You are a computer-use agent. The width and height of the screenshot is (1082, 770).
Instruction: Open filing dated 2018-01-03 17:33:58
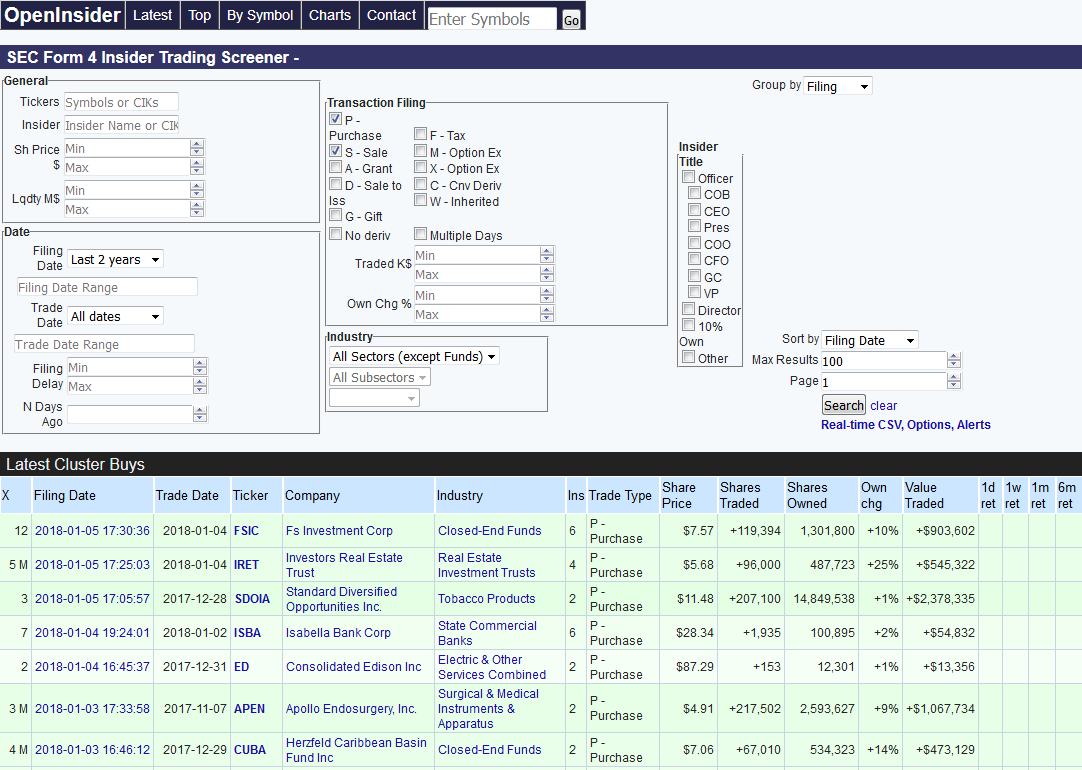(x=92, y=709)
